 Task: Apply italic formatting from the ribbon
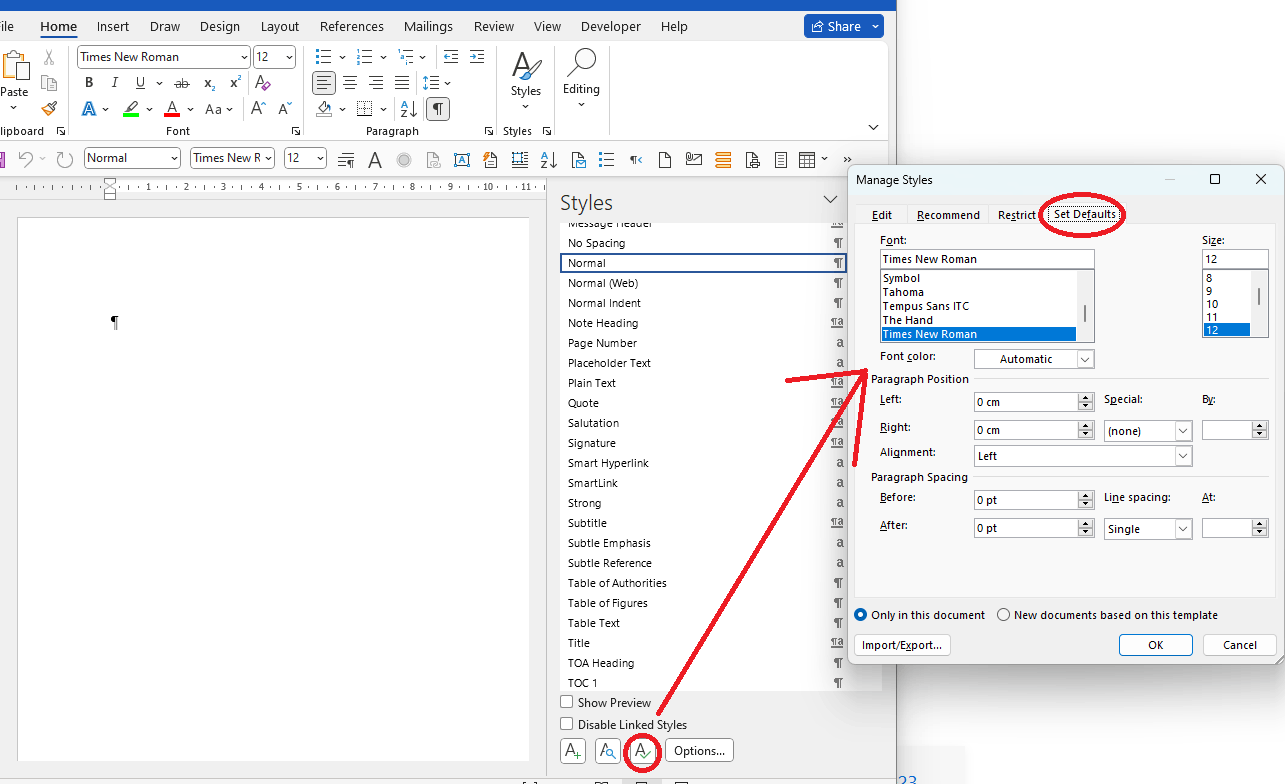[x=114, y=83]
